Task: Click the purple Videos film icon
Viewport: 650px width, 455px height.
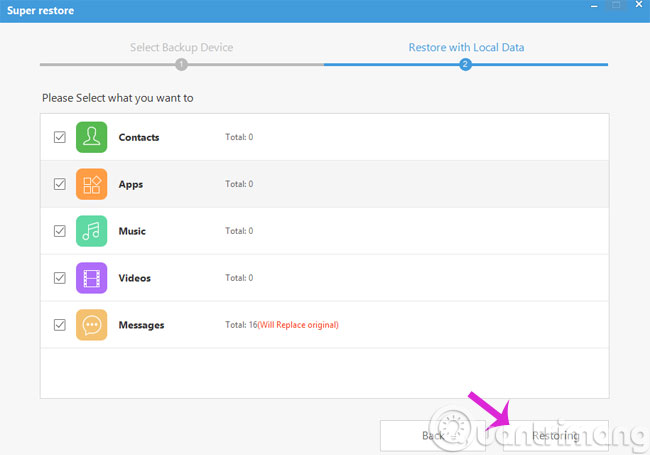Action: pyautogui.click(x=92, y=278)
